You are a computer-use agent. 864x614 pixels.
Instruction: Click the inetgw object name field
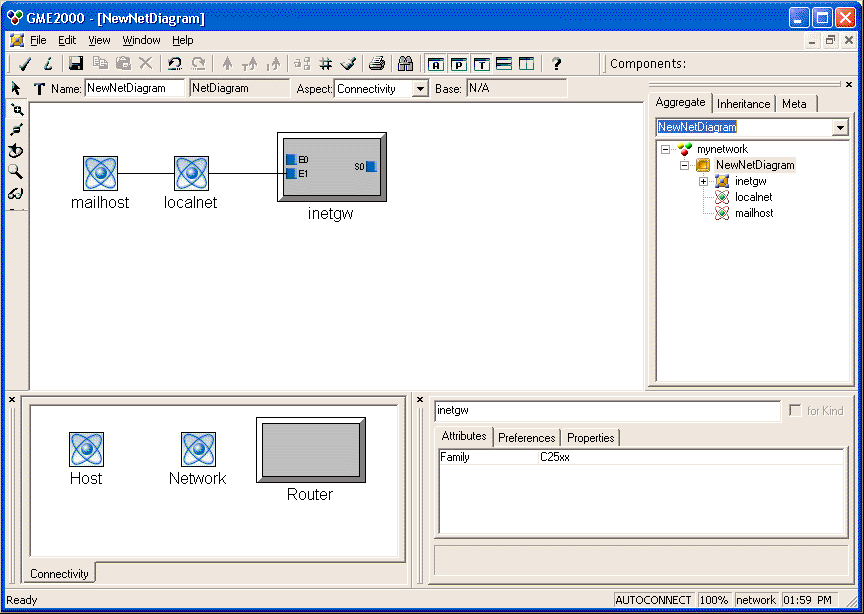pyautogui.click(x=607, y=411)
